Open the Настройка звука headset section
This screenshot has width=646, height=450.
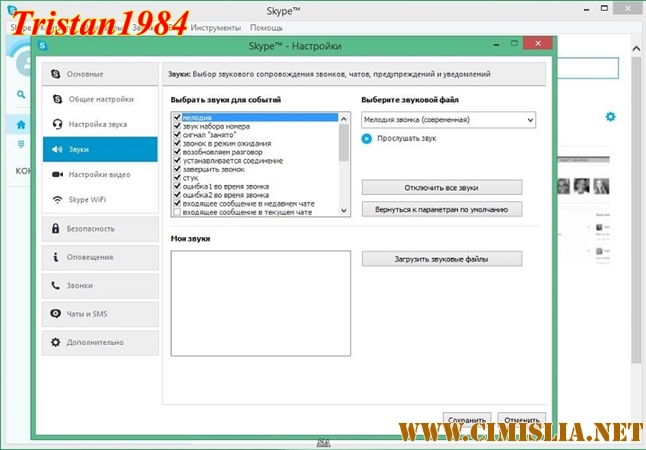pos(100,124)
